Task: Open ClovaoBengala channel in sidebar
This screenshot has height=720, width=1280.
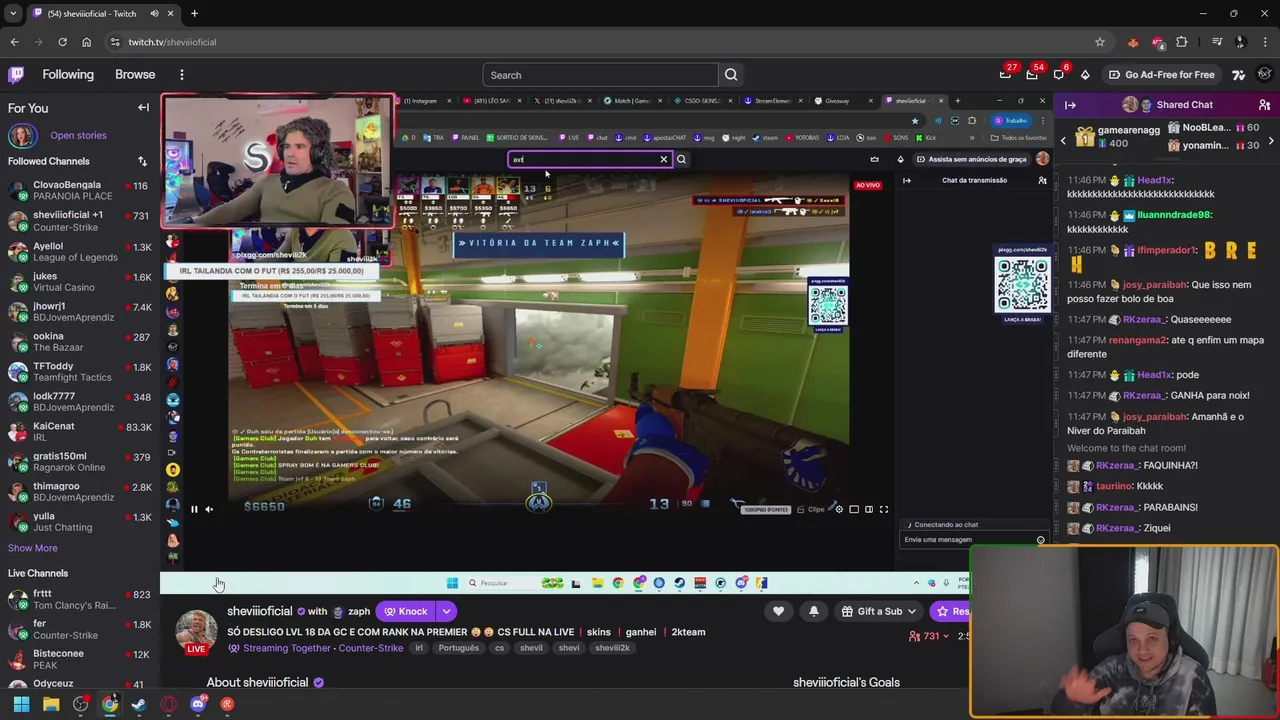Action: (78, 190)
